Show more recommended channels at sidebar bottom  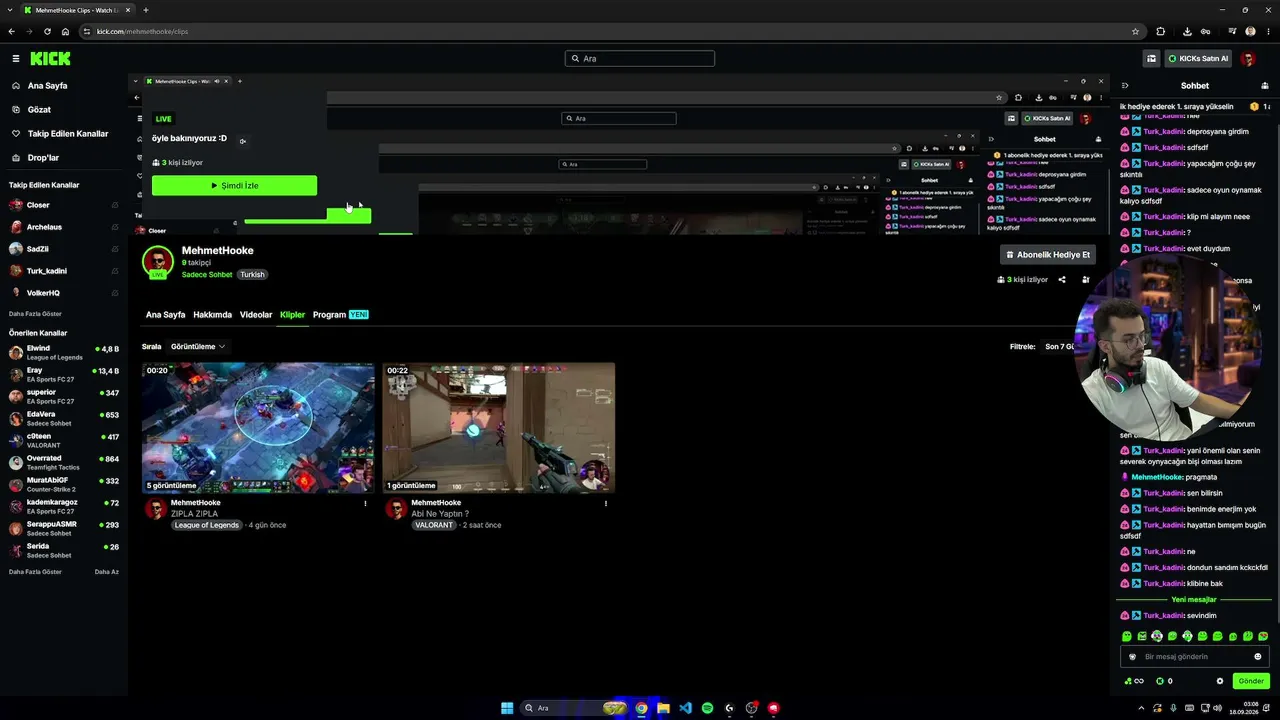(35, 572)
